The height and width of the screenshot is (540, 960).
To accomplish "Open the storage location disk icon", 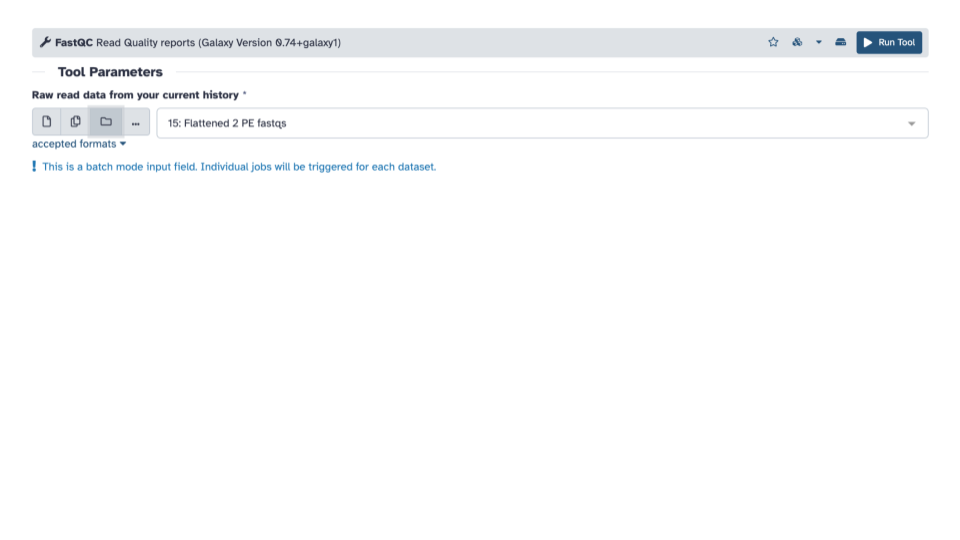I will click(x=841, y=42).
